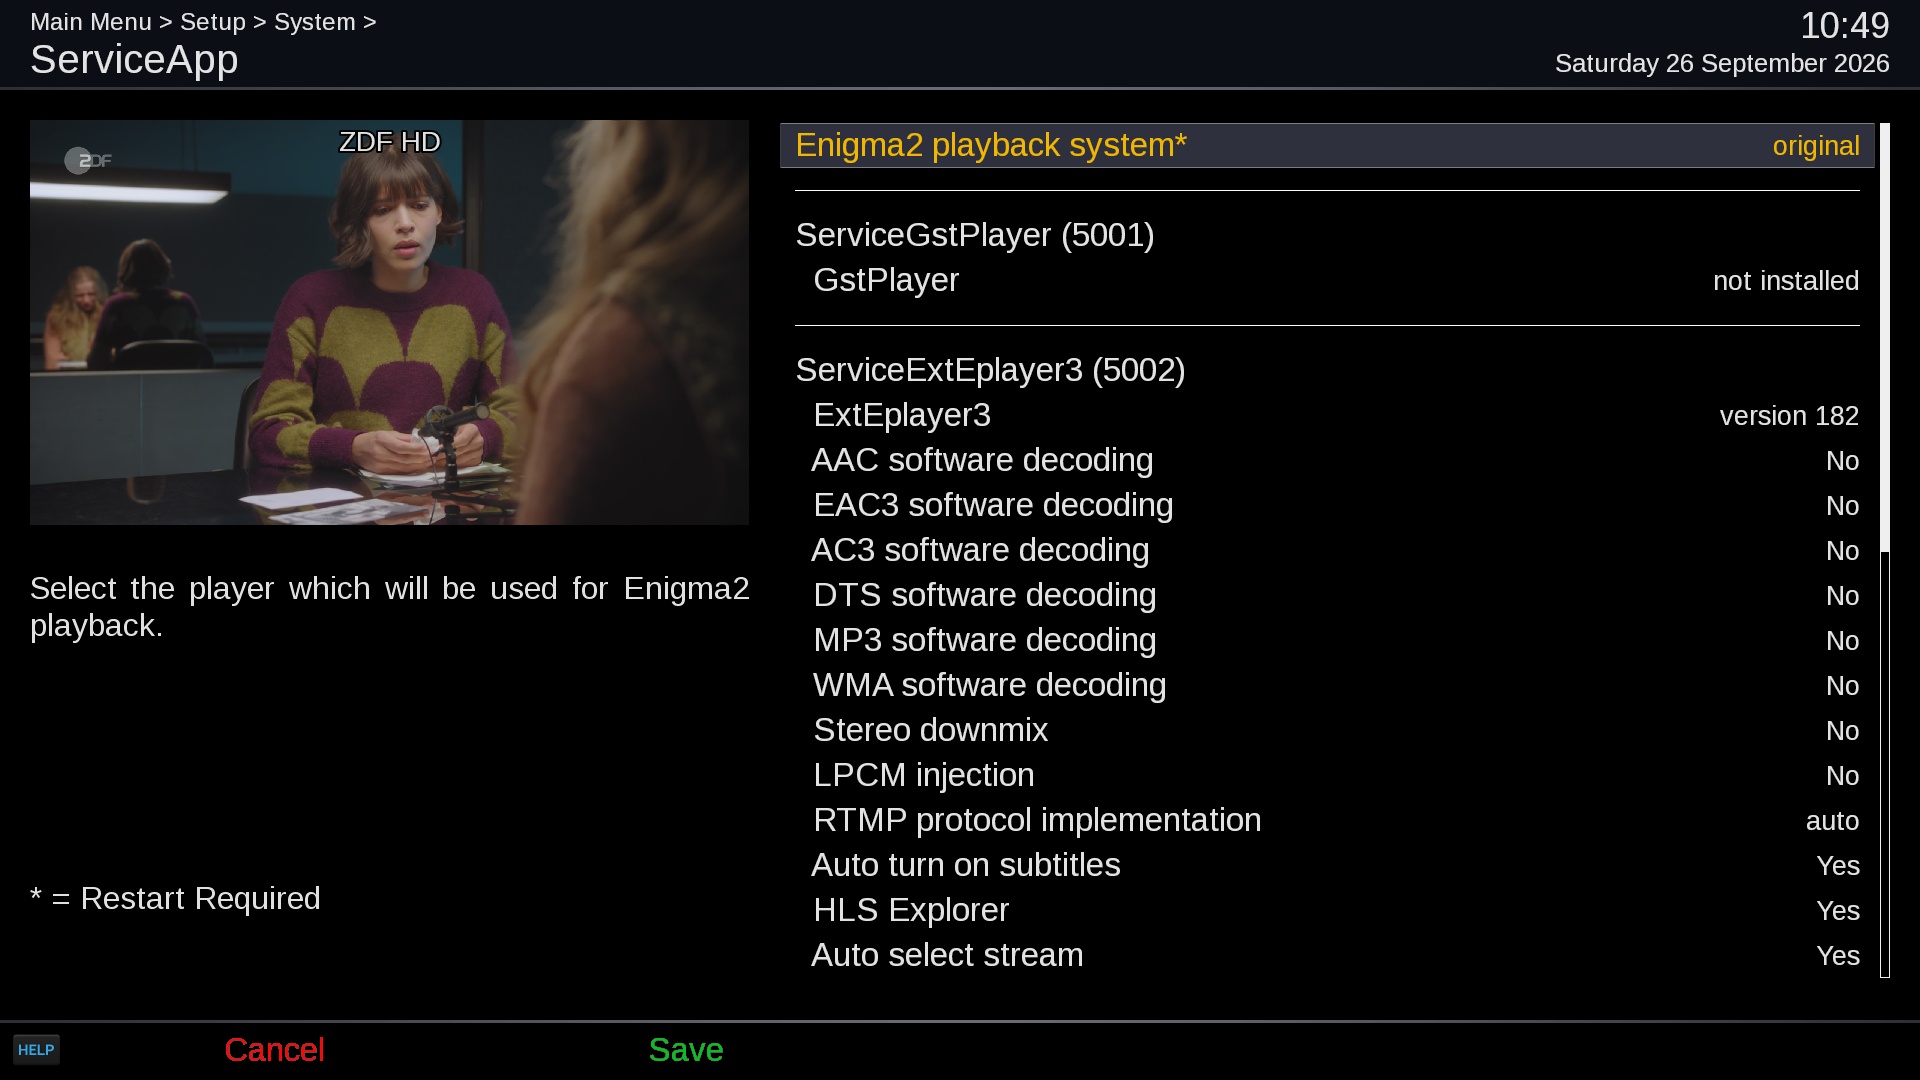Toggle AAC software decoding setting
Image resolution: width=1920 pixels, height=1080 pixels.
tap(1327, 460)
